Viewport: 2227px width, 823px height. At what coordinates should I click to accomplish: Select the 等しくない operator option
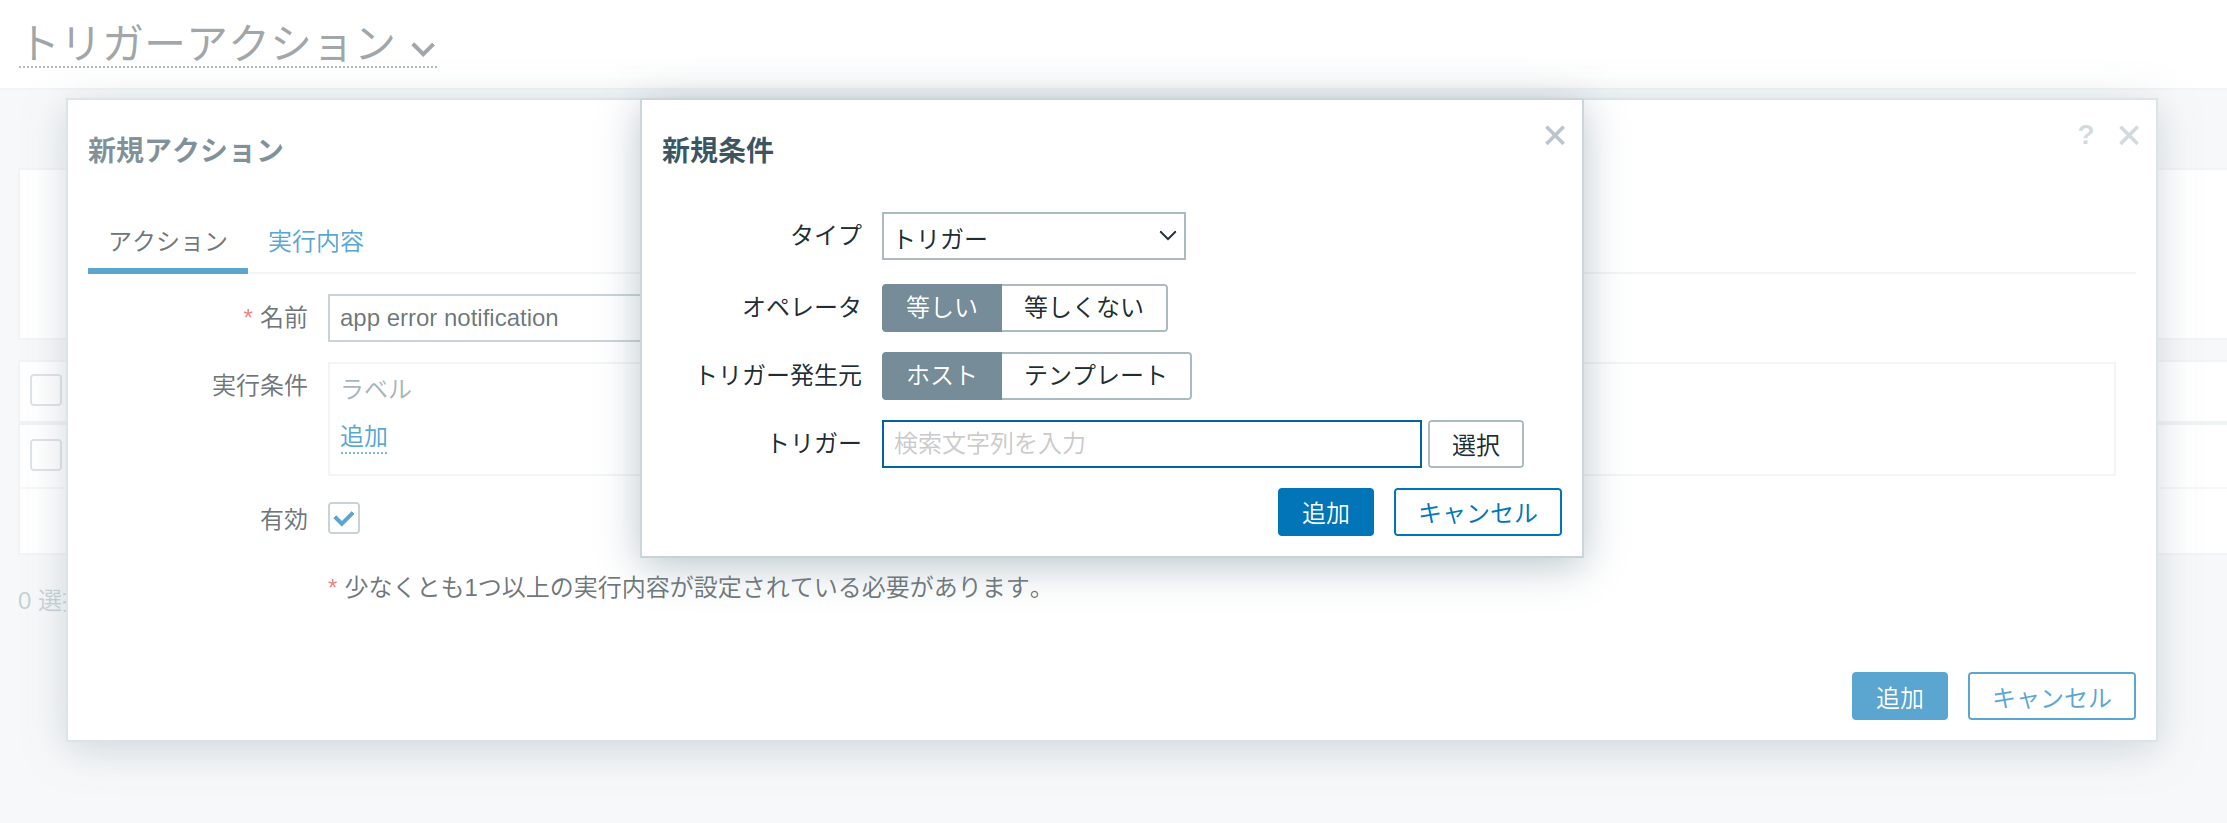tap(1083, 307)
